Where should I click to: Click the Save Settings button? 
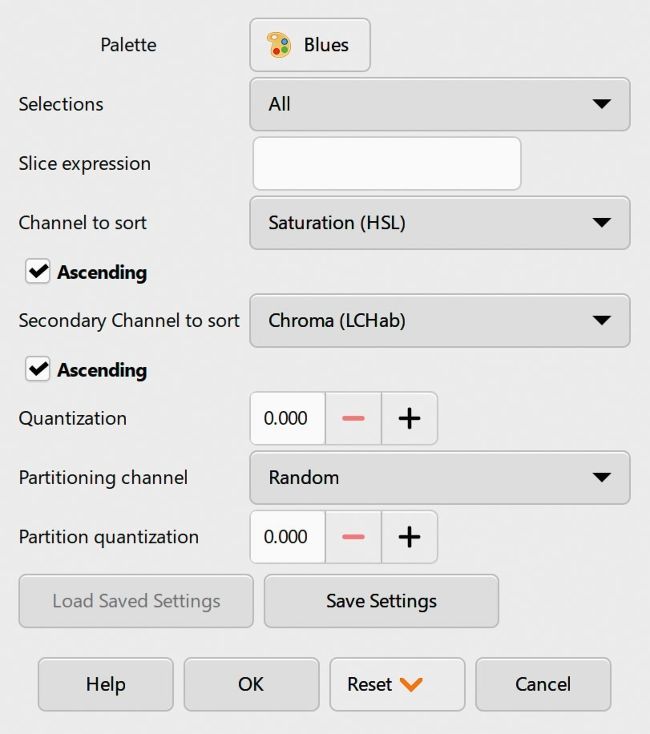coord(381,601)
